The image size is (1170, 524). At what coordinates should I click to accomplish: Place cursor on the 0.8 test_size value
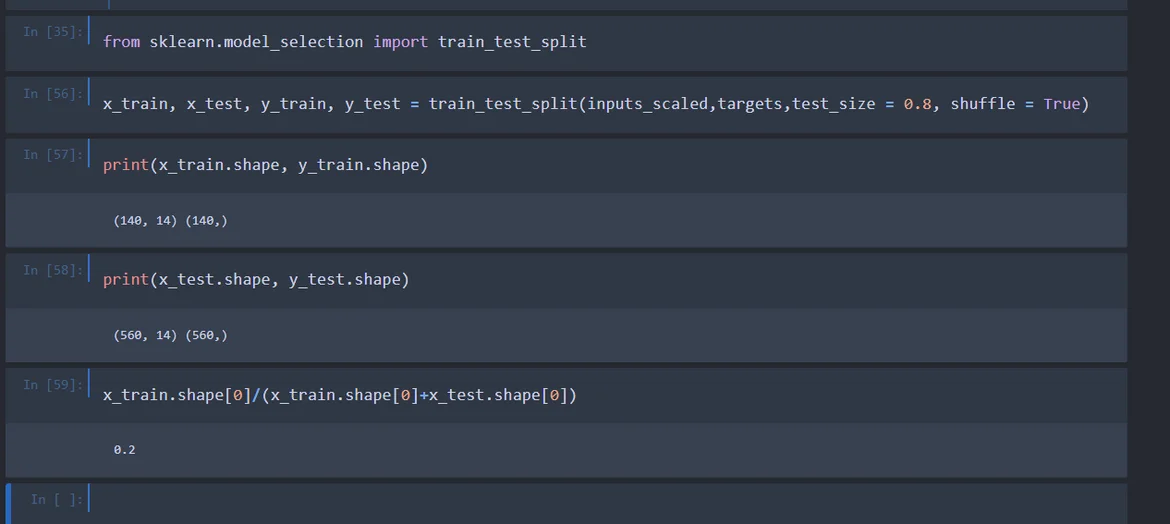click(x=917, y=104)
